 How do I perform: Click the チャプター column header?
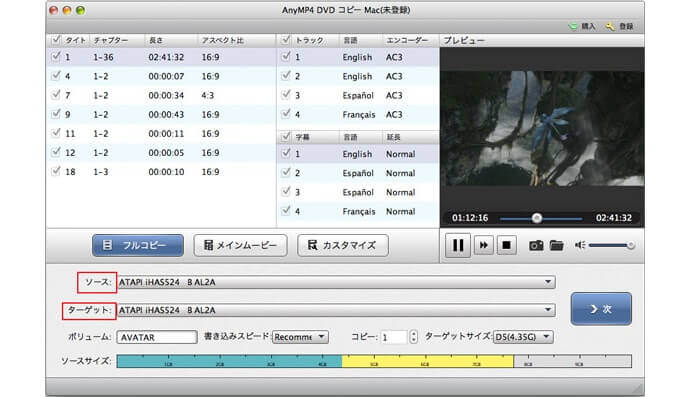tap(117, 40)
